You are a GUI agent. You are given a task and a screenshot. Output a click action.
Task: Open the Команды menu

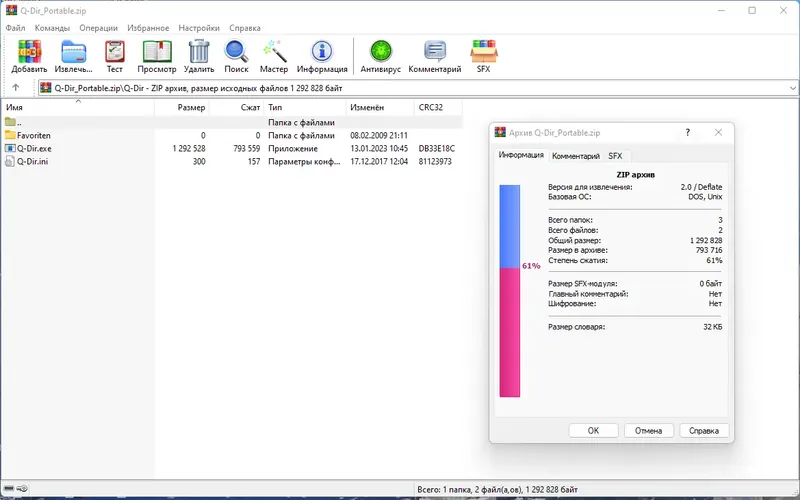tap(52, 28)
